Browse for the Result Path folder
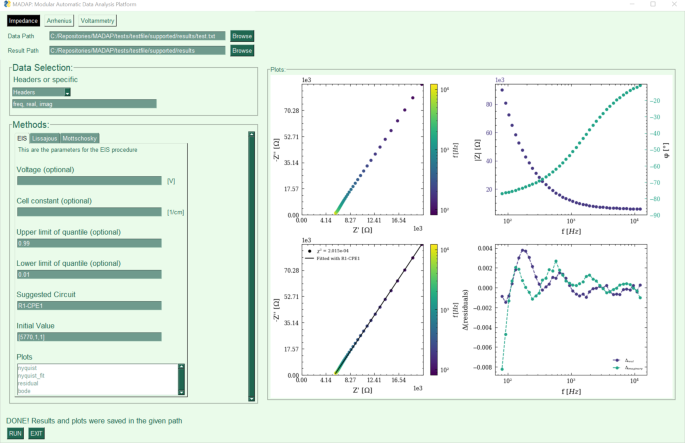 click(x=242, y=51)
